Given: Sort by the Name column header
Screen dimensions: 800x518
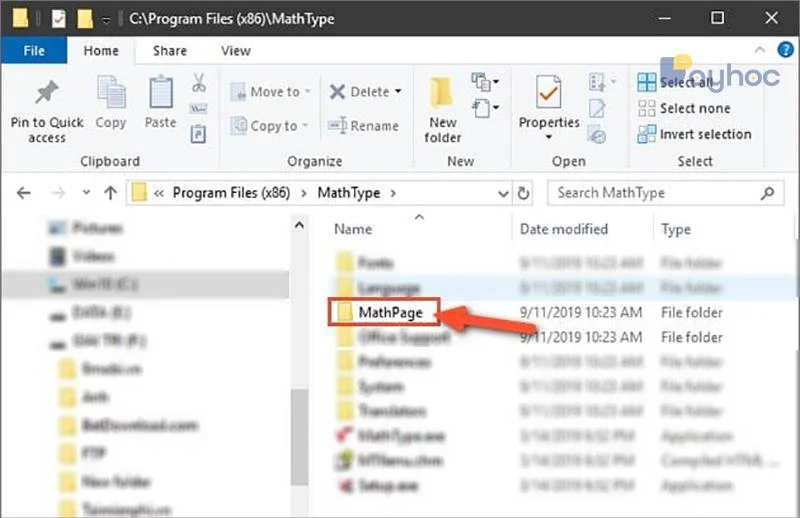Looking at the screenshot, I should (x=353, y=229).
